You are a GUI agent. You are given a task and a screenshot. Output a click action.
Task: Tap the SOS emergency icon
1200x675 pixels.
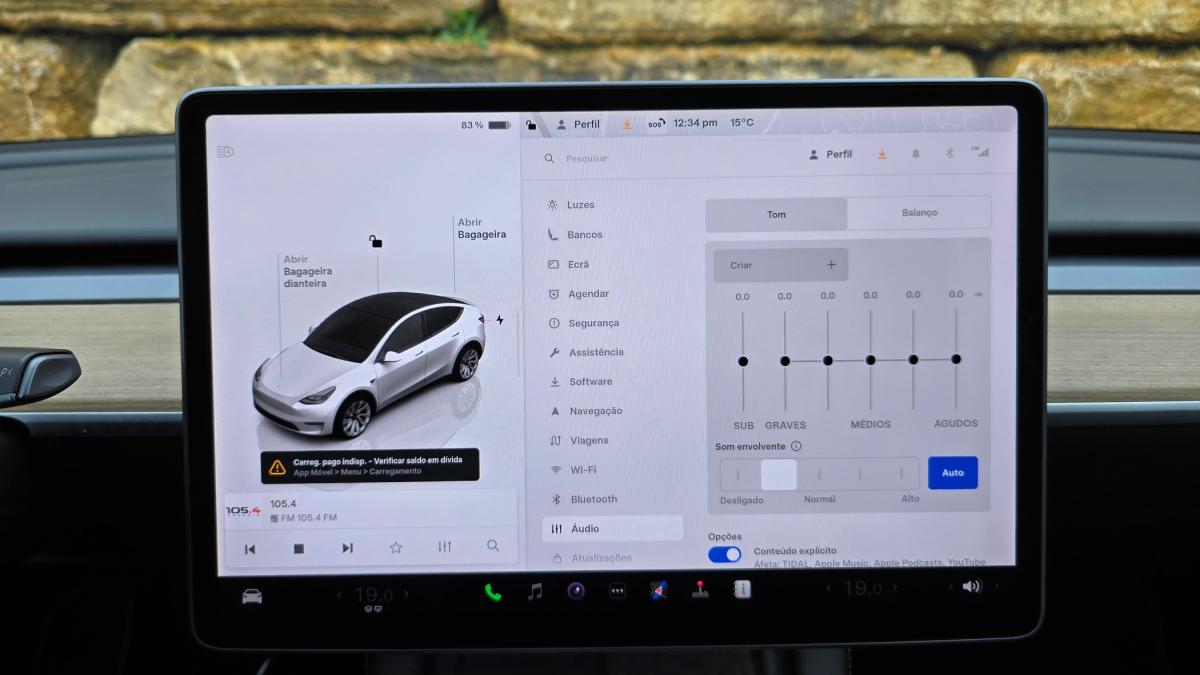(x=655, y=124)
